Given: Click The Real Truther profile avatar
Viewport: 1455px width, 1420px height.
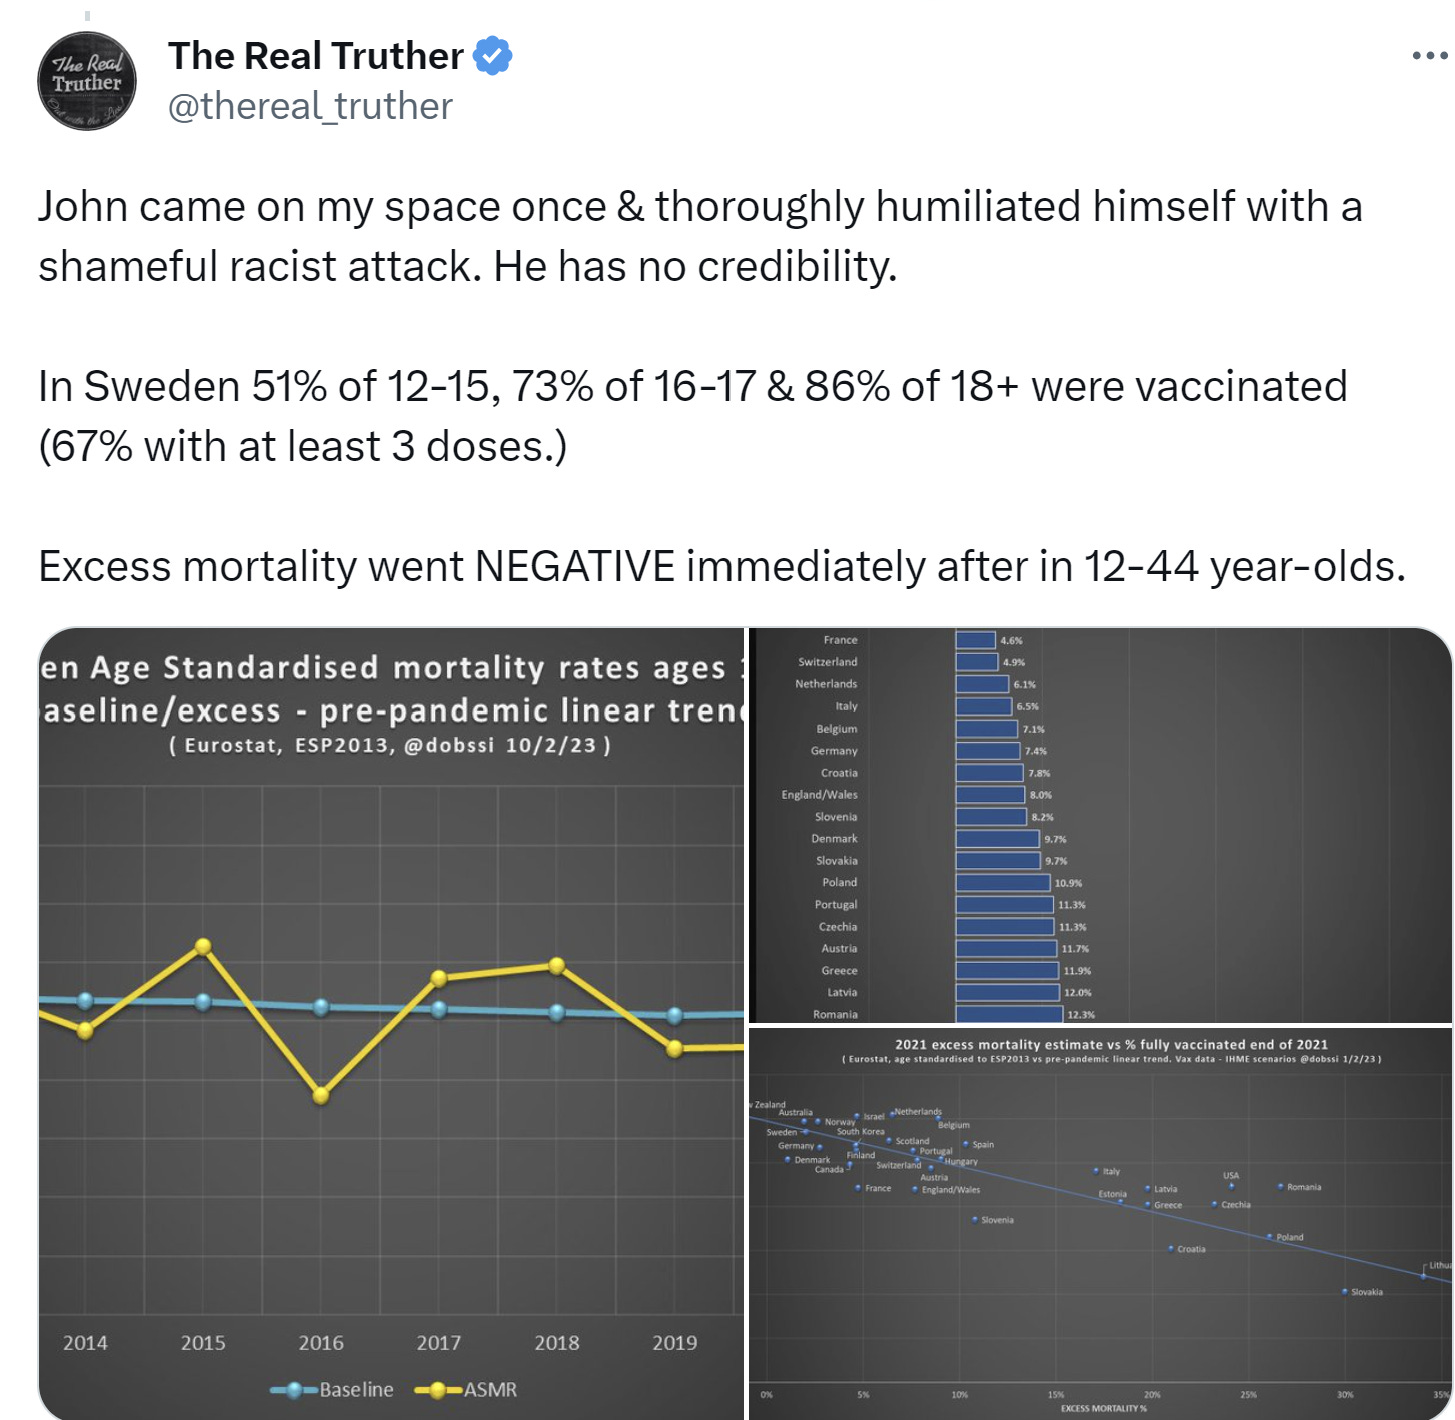Looking at the screenshot, I should (87, 82).
